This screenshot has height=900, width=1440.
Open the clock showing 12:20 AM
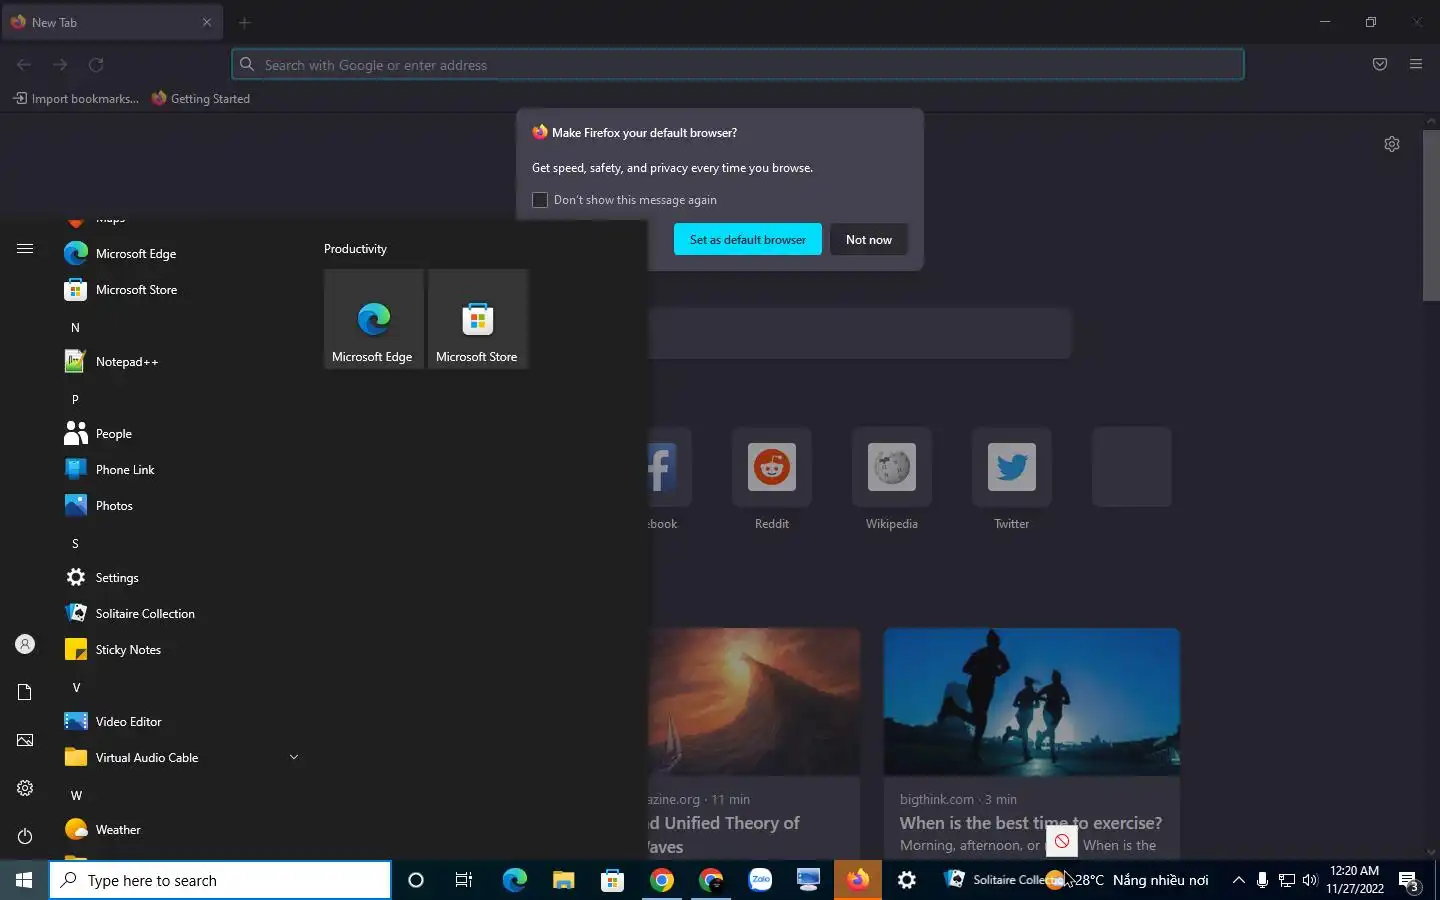click(1355, 880)
